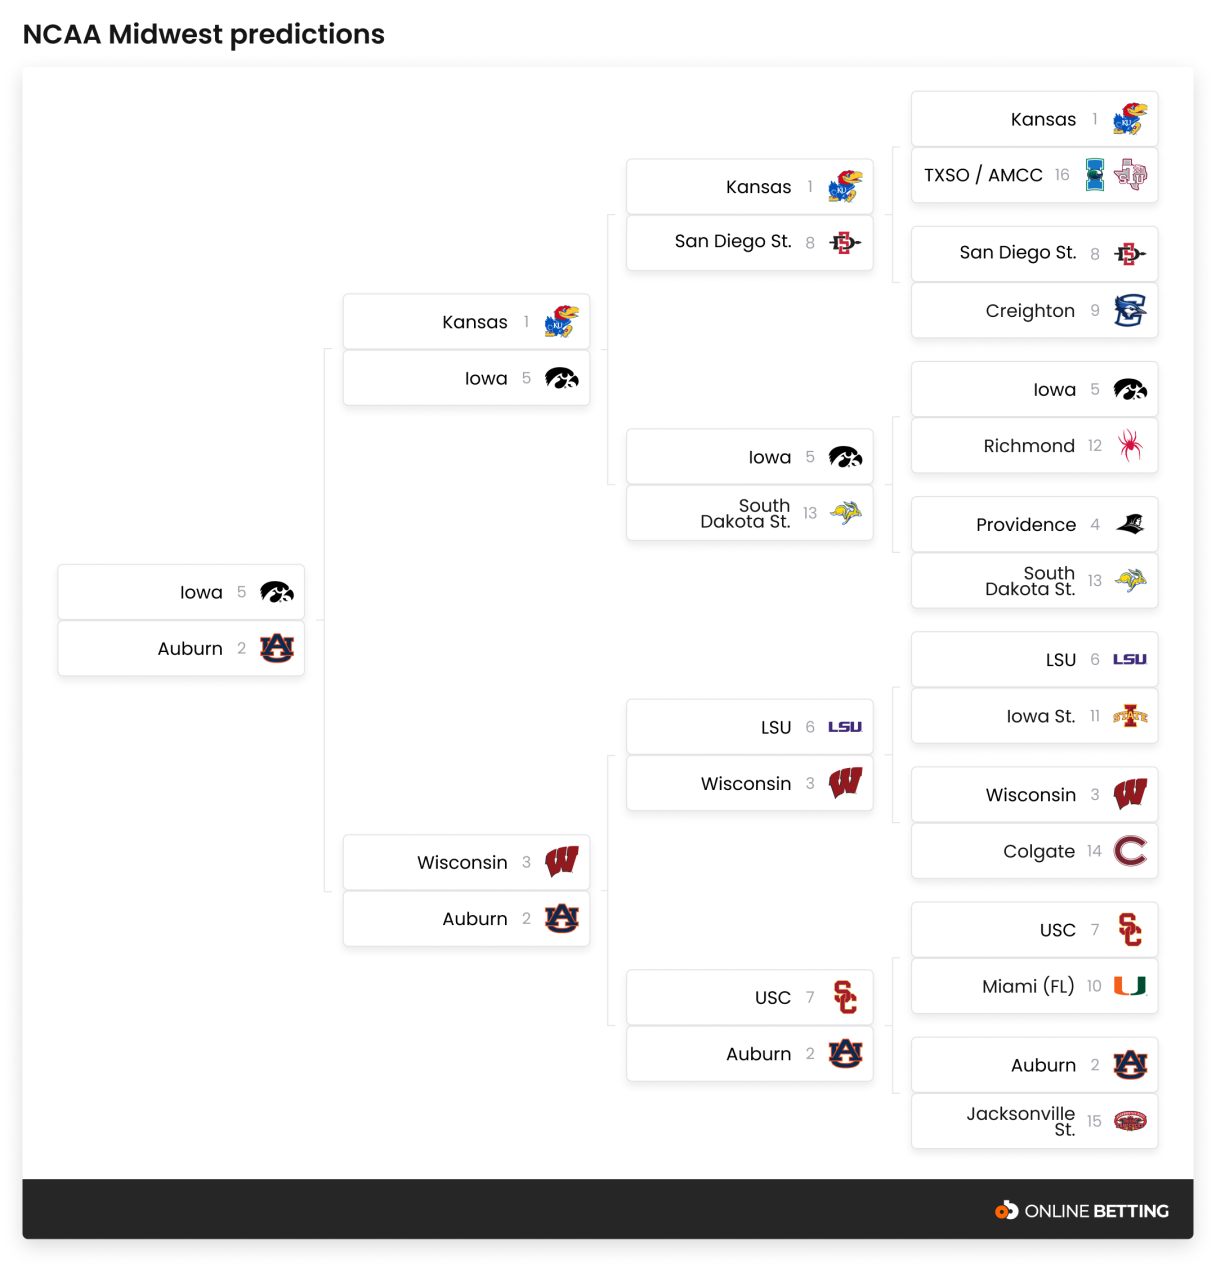The height and width of the screenshot is (1268, 1216).
Task: Select Kansas in first round matchup
Action: (1035, 119)
